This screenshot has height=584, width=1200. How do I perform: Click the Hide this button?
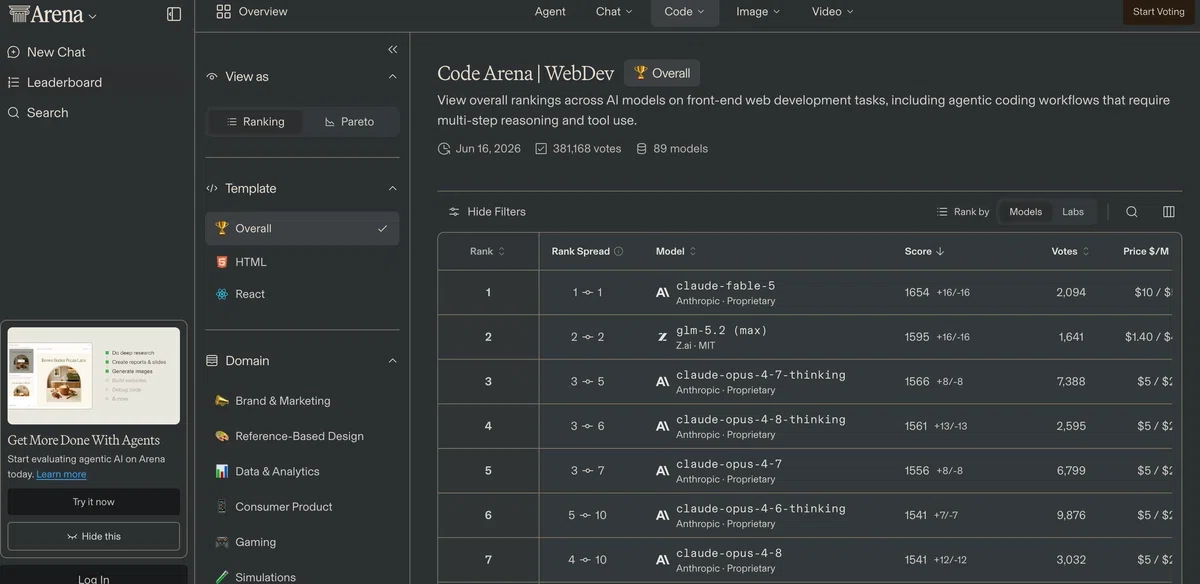tap(94, 536)
